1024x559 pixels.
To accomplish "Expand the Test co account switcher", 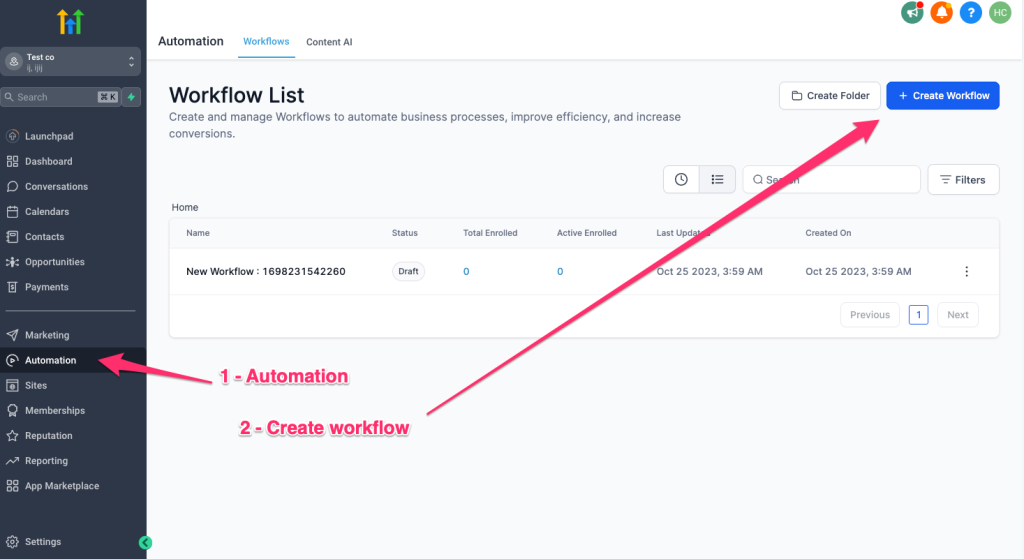I will tap(71, 61).
